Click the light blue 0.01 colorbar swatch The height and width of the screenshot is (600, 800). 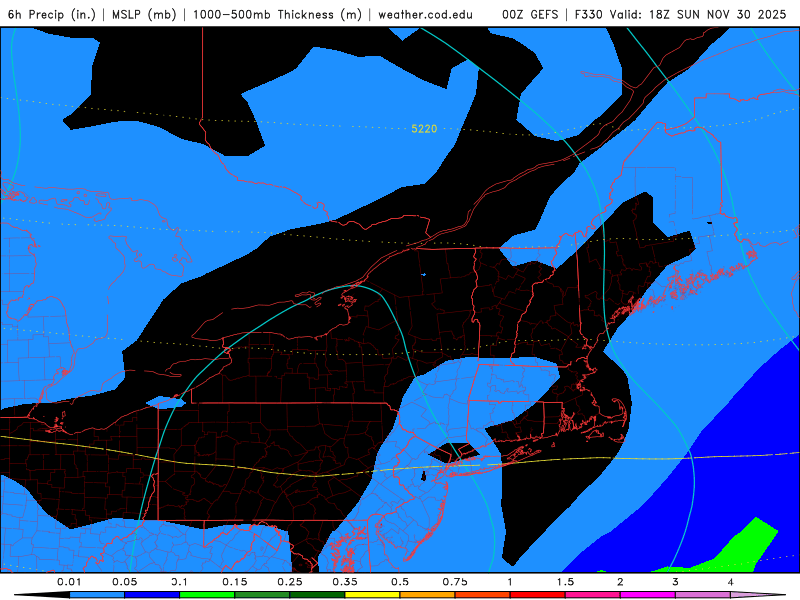coord(97,595)
